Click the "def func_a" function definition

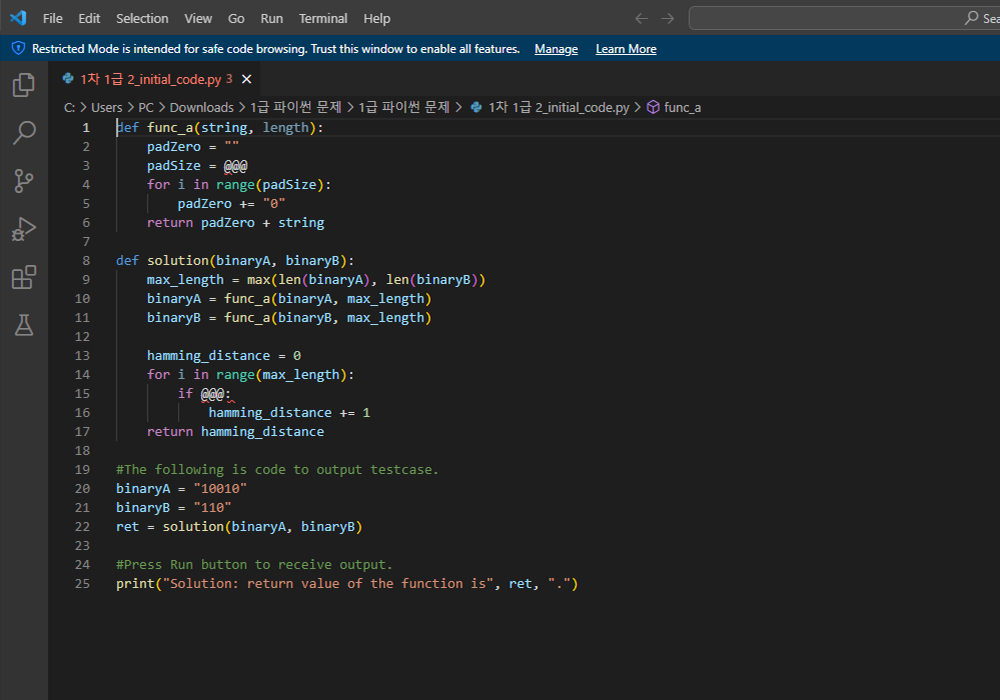point(220,128)
